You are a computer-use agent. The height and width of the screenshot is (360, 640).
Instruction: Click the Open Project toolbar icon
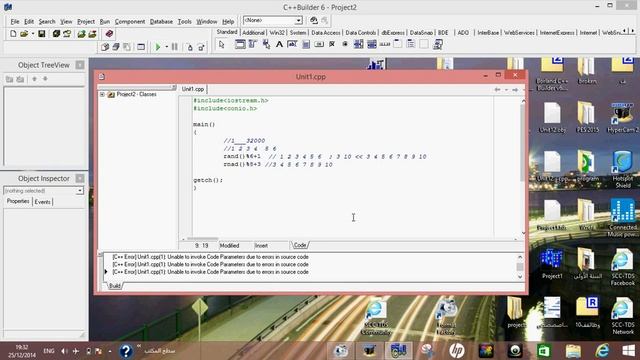67,34
